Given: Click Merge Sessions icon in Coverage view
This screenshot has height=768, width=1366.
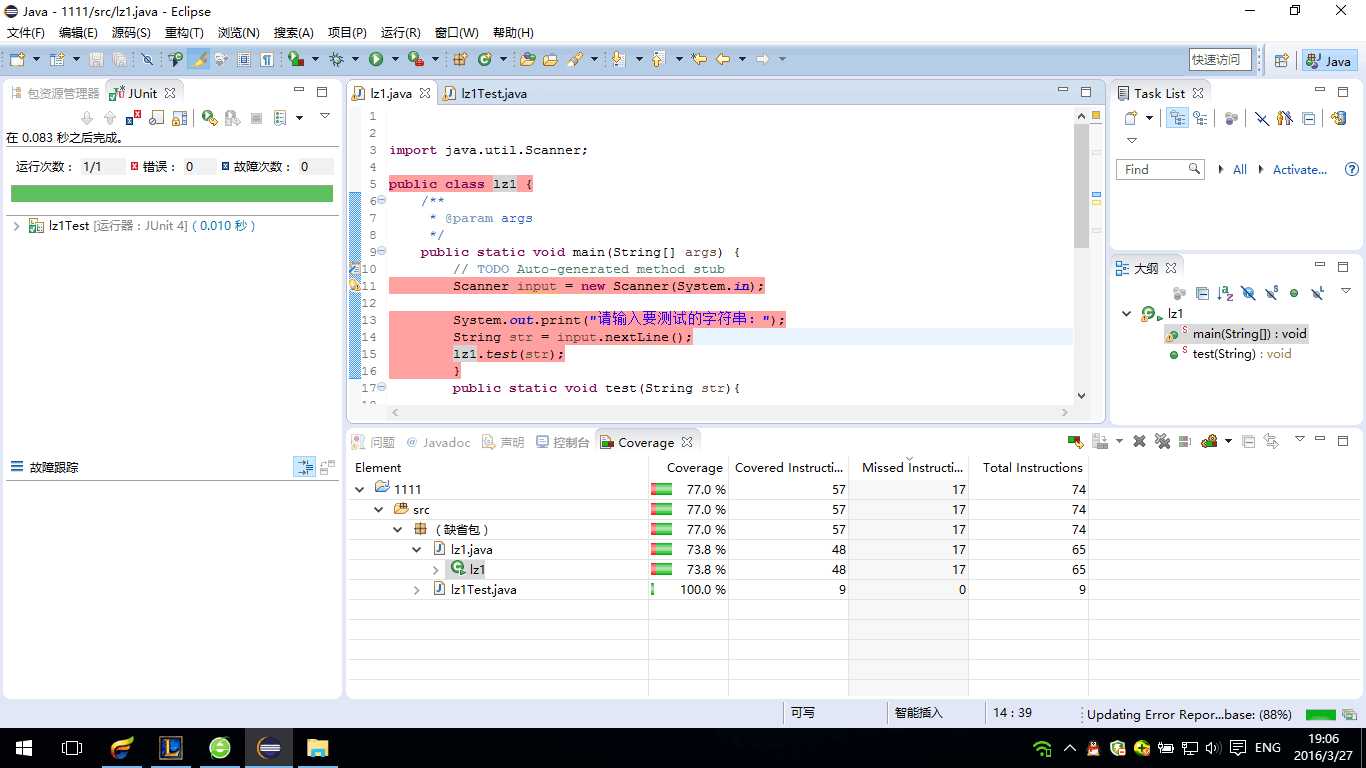Looking at the screenshot, I should (1184, 441).
